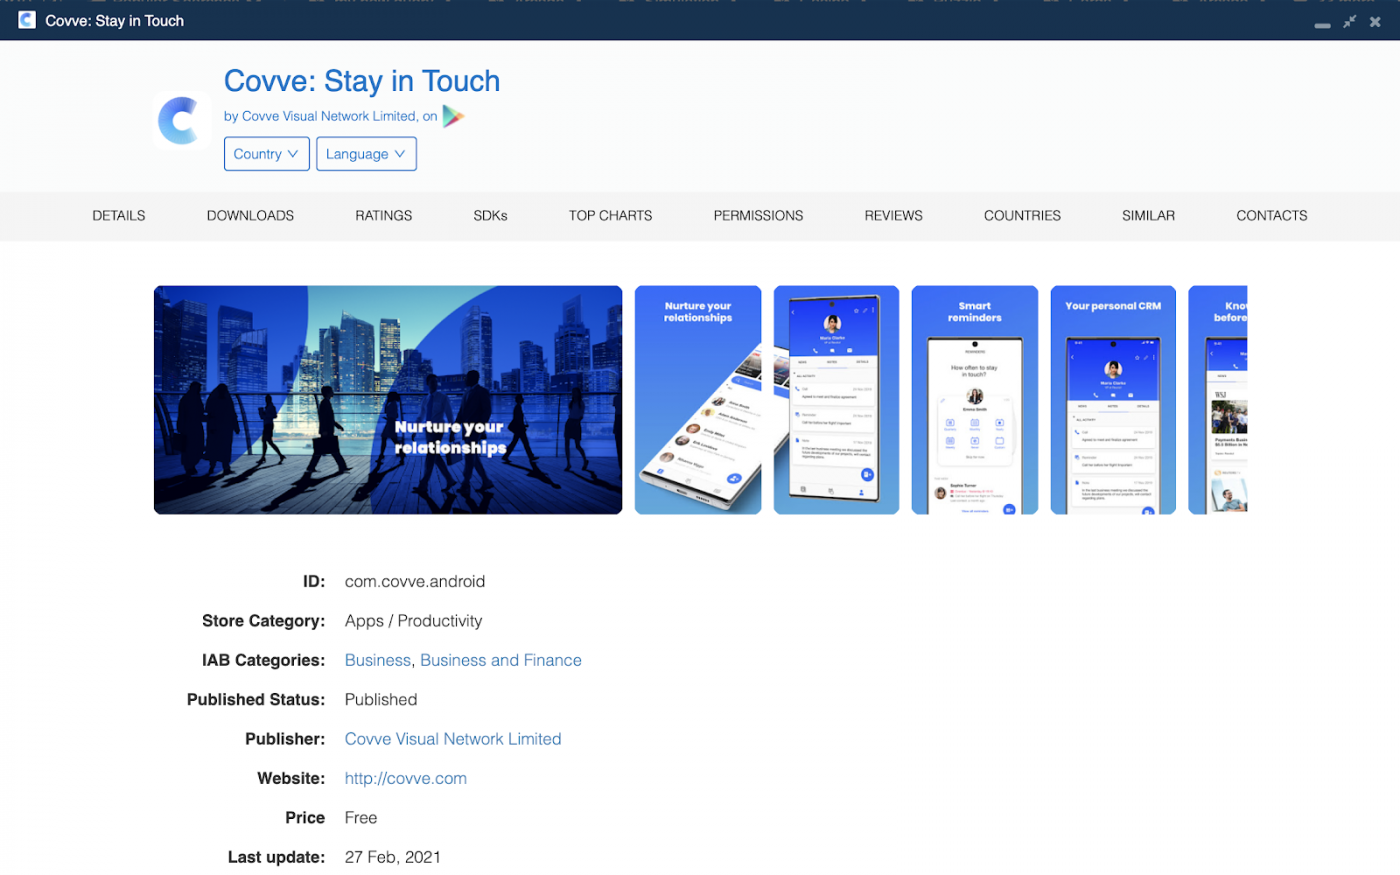View the Smart reminders screenshot thumbnail
Image resolution: width=1400 pixels, height=875 pixels.
coord(974,399)
